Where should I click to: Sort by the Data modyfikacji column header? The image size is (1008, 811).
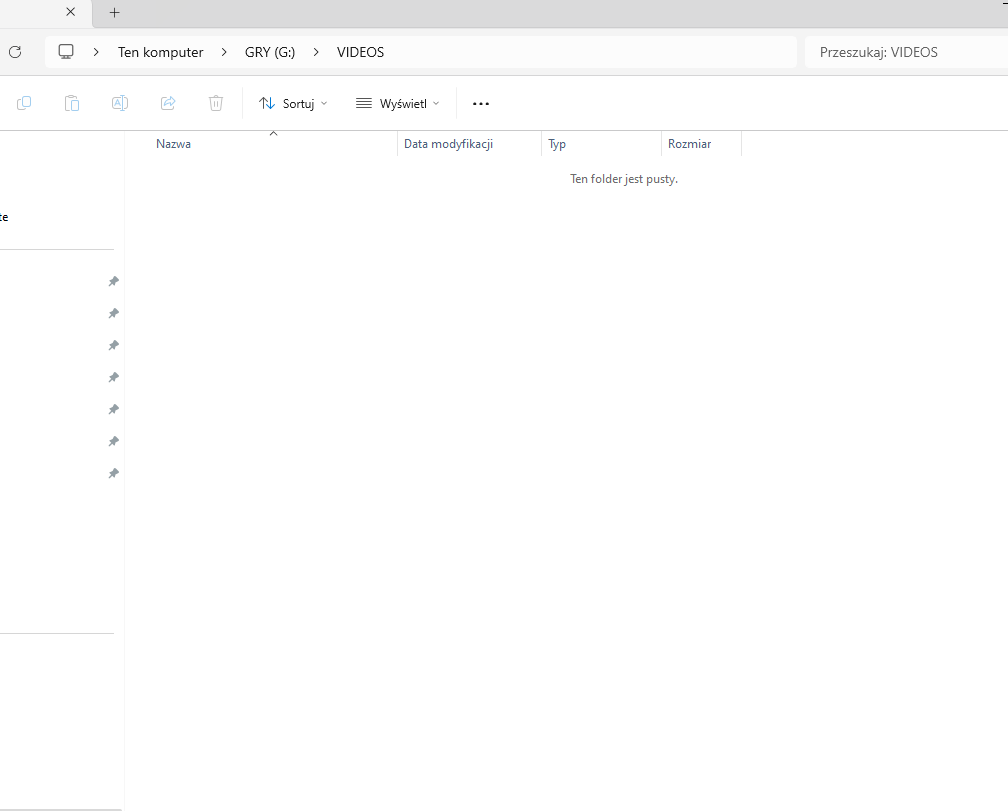(448, 144)
